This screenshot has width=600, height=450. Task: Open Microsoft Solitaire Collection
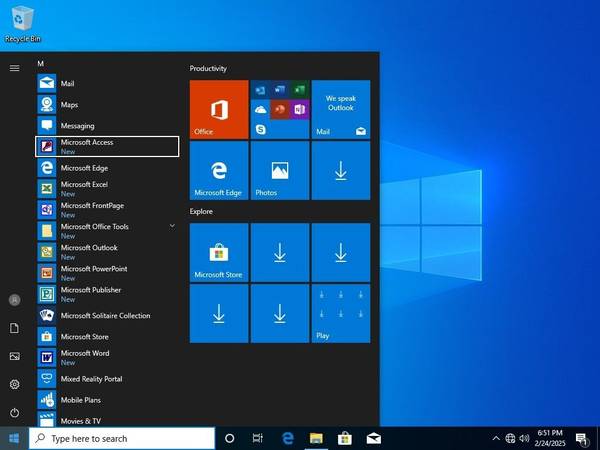[x=105, y=315]
